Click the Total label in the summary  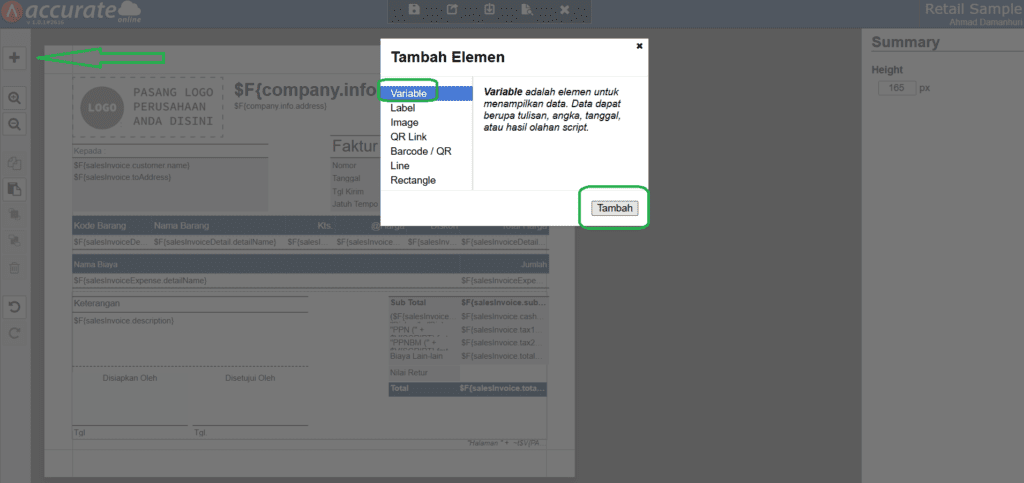click(399, 388)
